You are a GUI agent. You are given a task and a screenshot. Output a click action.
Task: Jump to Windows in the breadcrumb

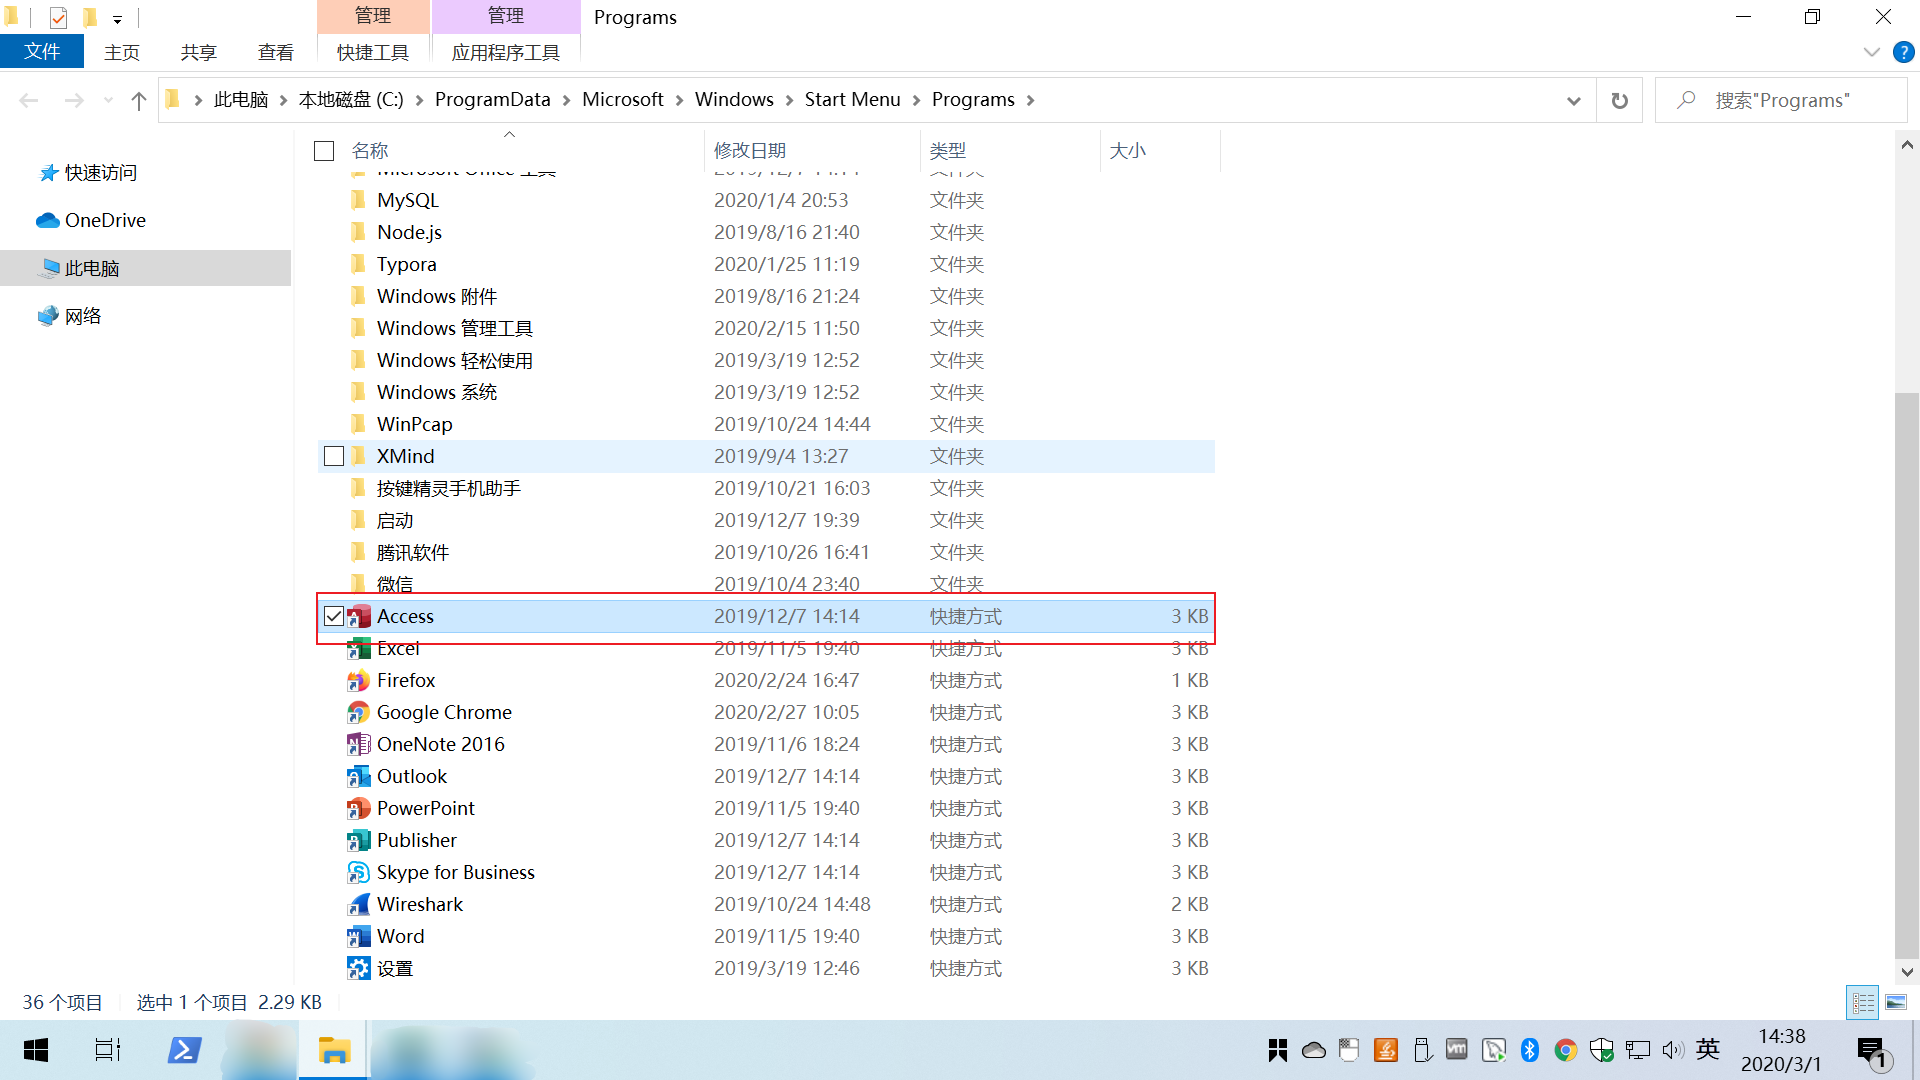734,100
